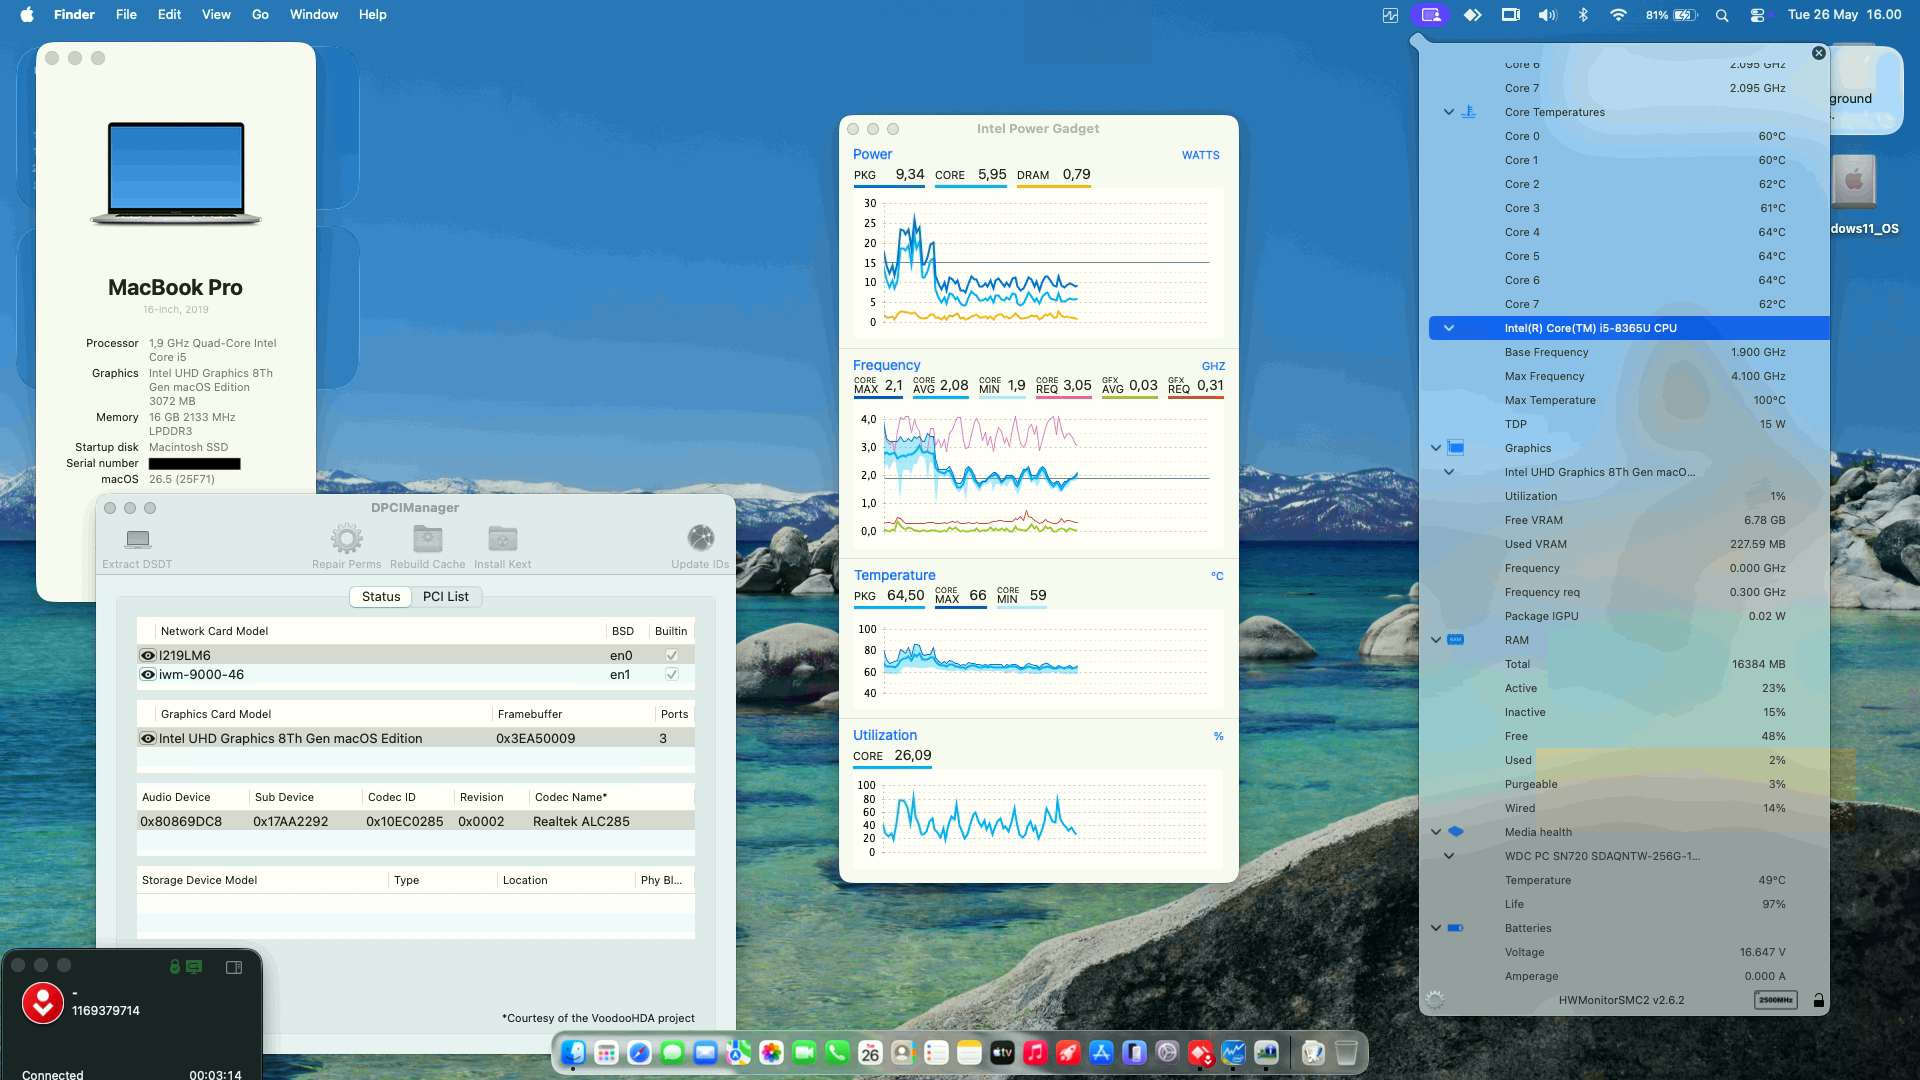Click the MacBook Pro image in About window

pyautogui.click(x=176, y=174)
